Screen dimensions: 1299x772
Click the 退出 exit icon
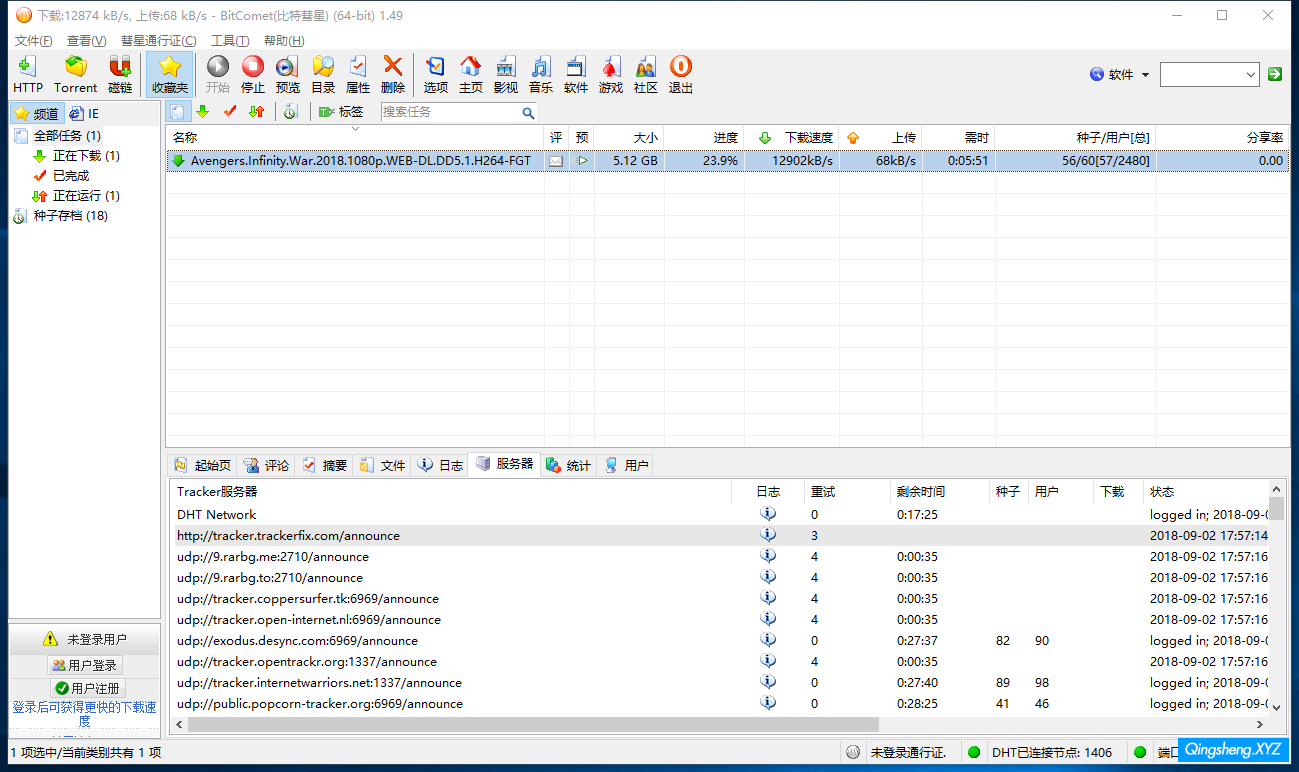pos(681,74)
